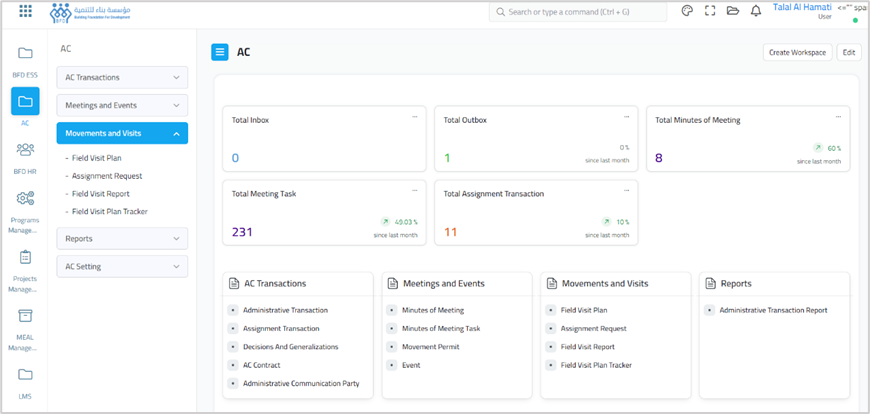The width and height of the screenshot is (870, 414).
Task: Open Projects Management clipboard icon
Action: coord(25,258)
